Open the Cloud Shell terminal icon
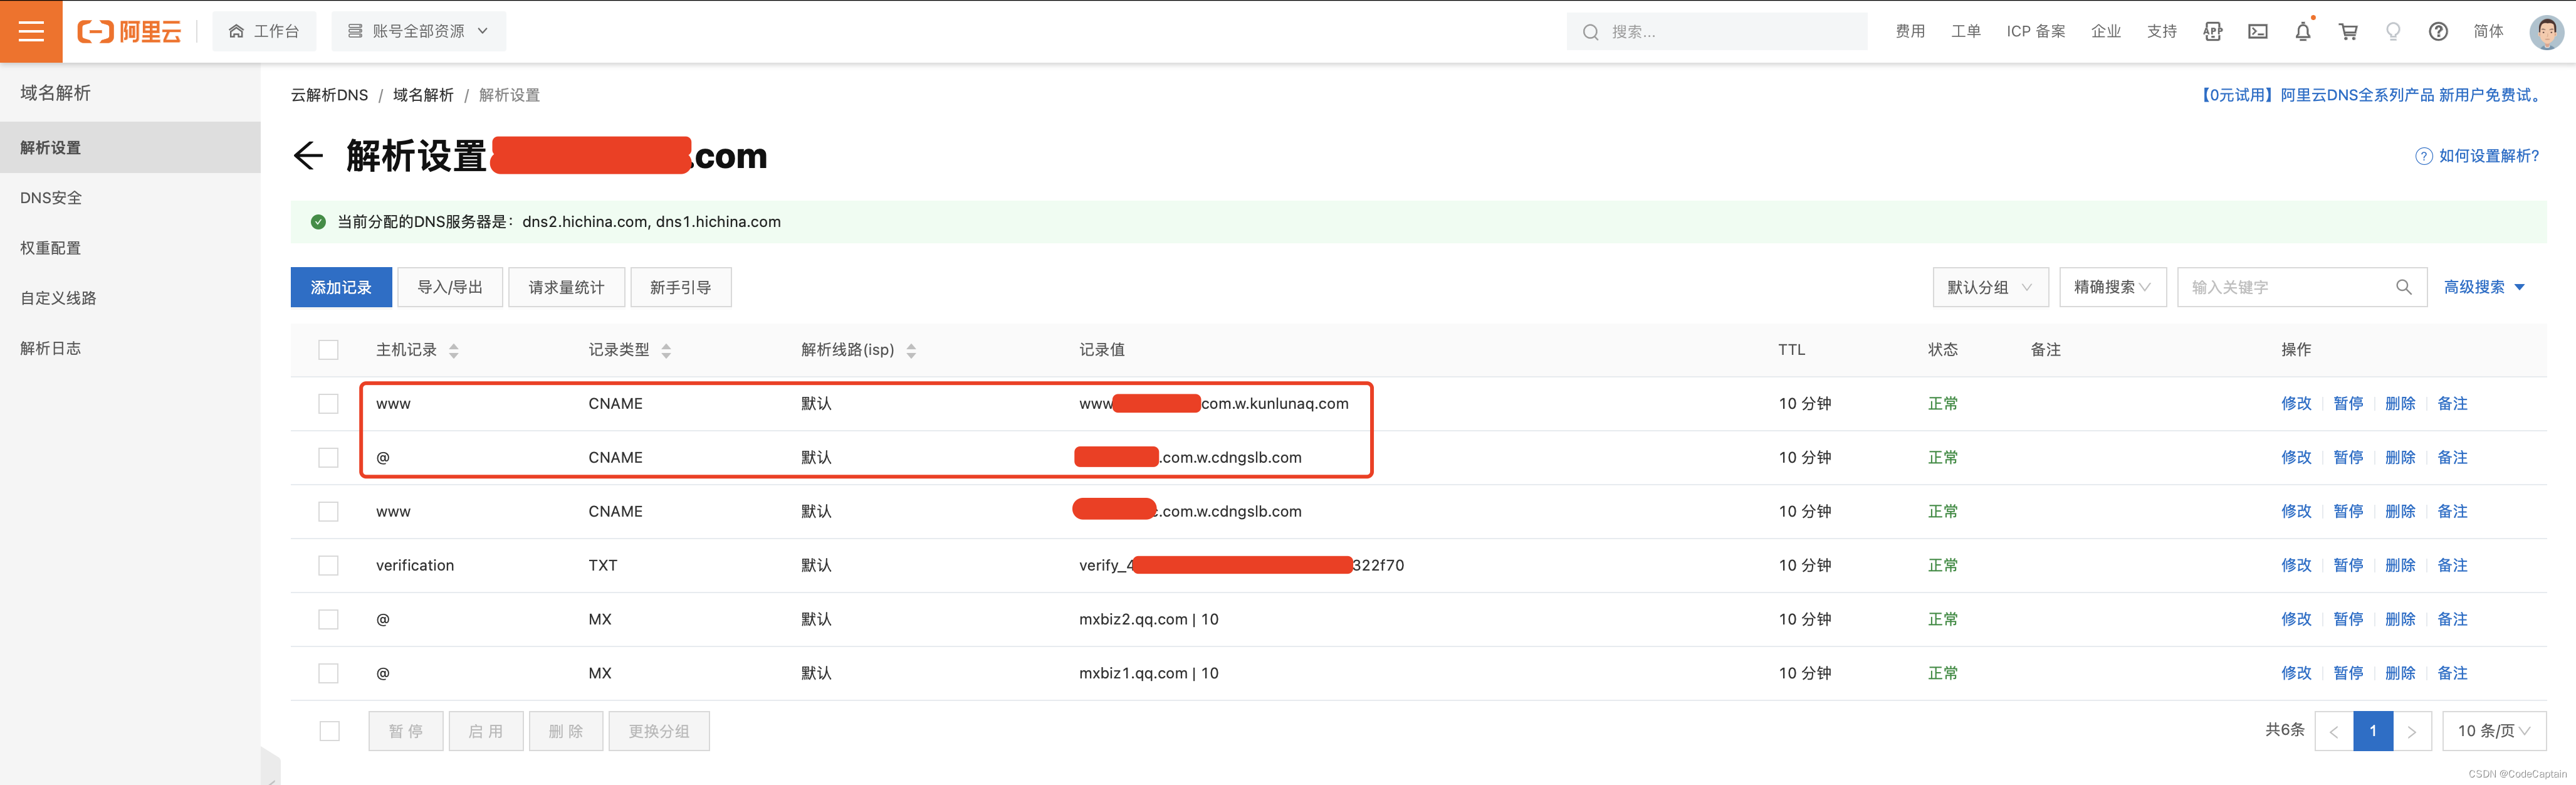2576x785 pixels. pos(2258,31)
